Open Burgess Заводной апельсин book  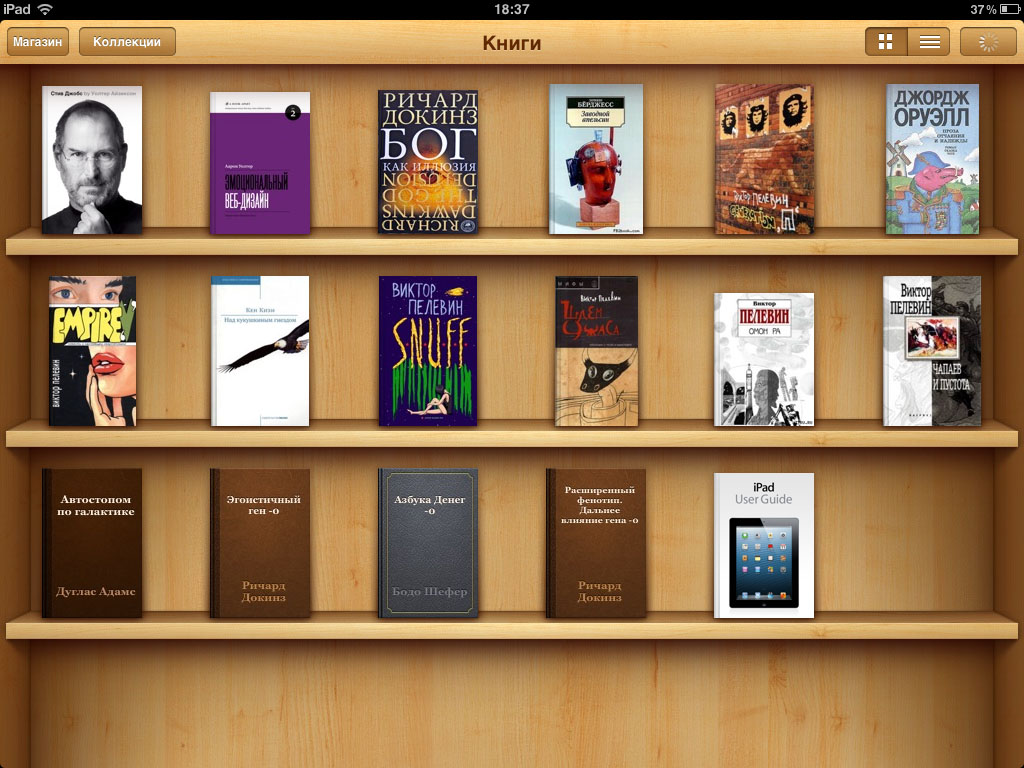[596, 159]
